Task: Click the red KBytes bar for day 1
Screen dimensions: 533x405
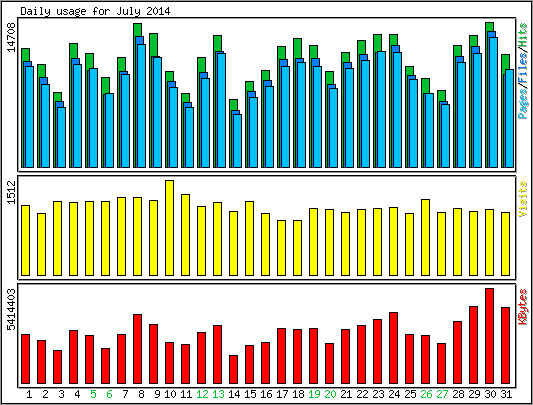Action: pos(25,359)
